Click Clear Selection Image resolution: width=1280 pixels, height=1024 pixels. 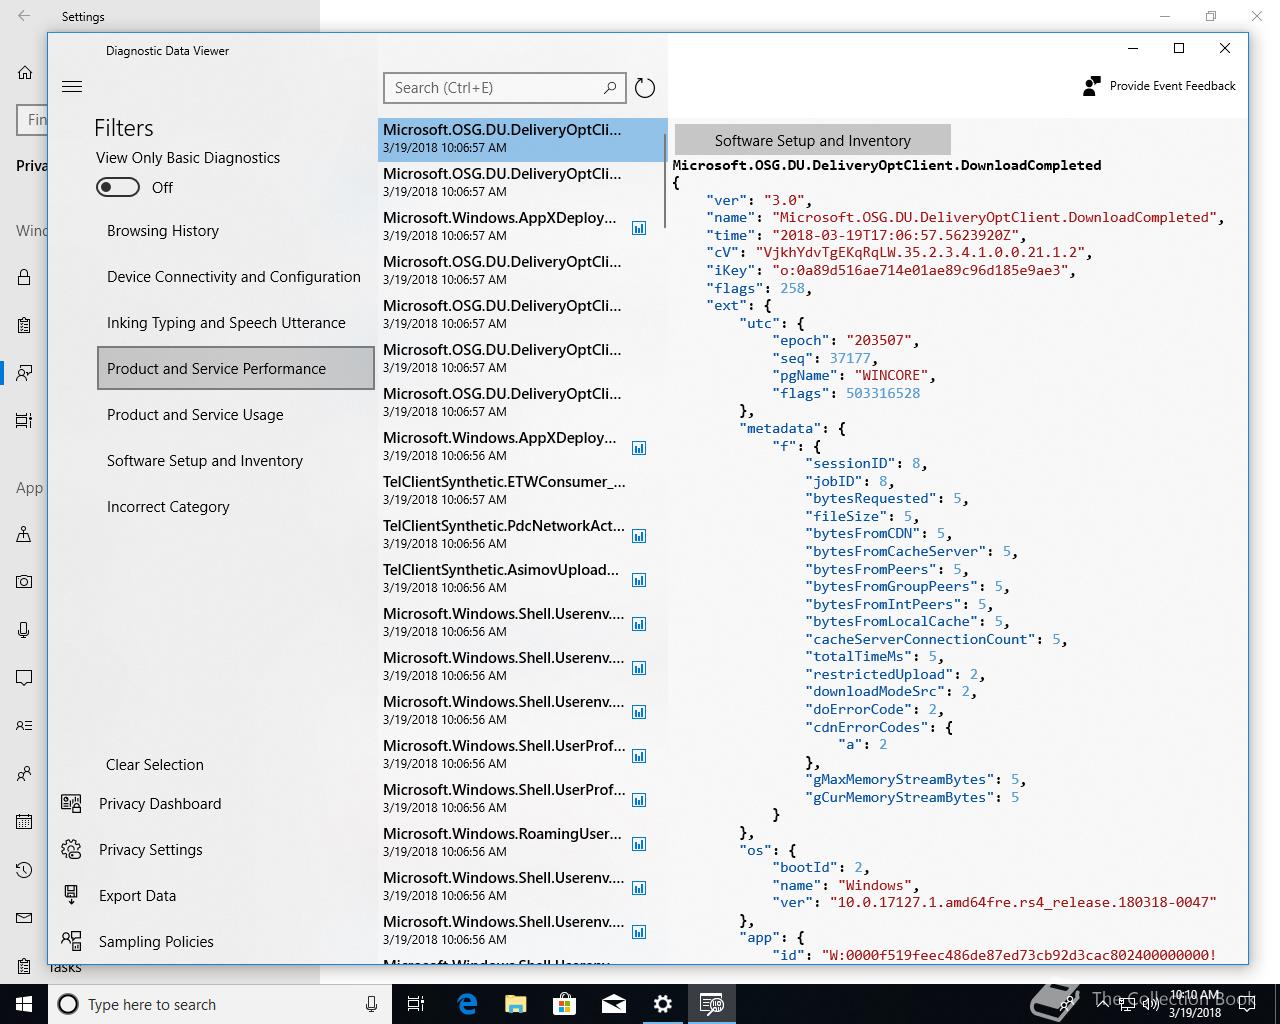click(155, 765)
